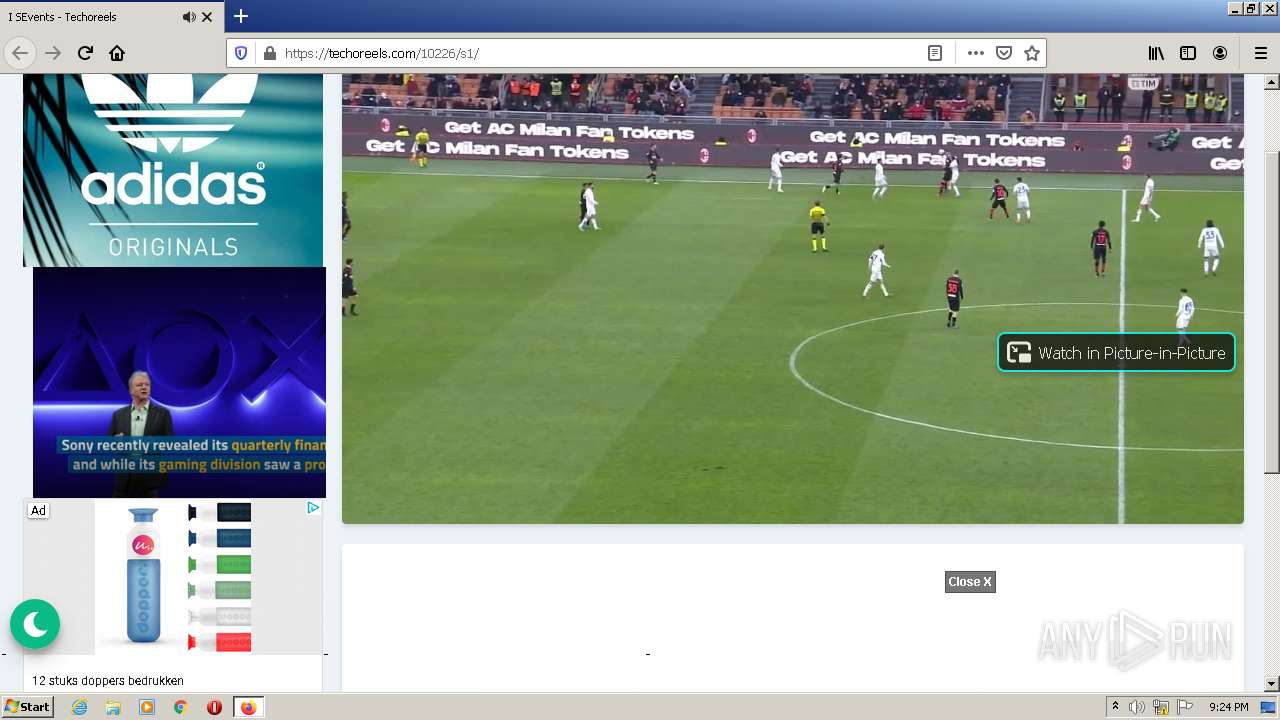The image size is (1280, 720).
Task: Open the Firefox hamburger menu
Action: pyautogui.click(x=1260, y=53)
